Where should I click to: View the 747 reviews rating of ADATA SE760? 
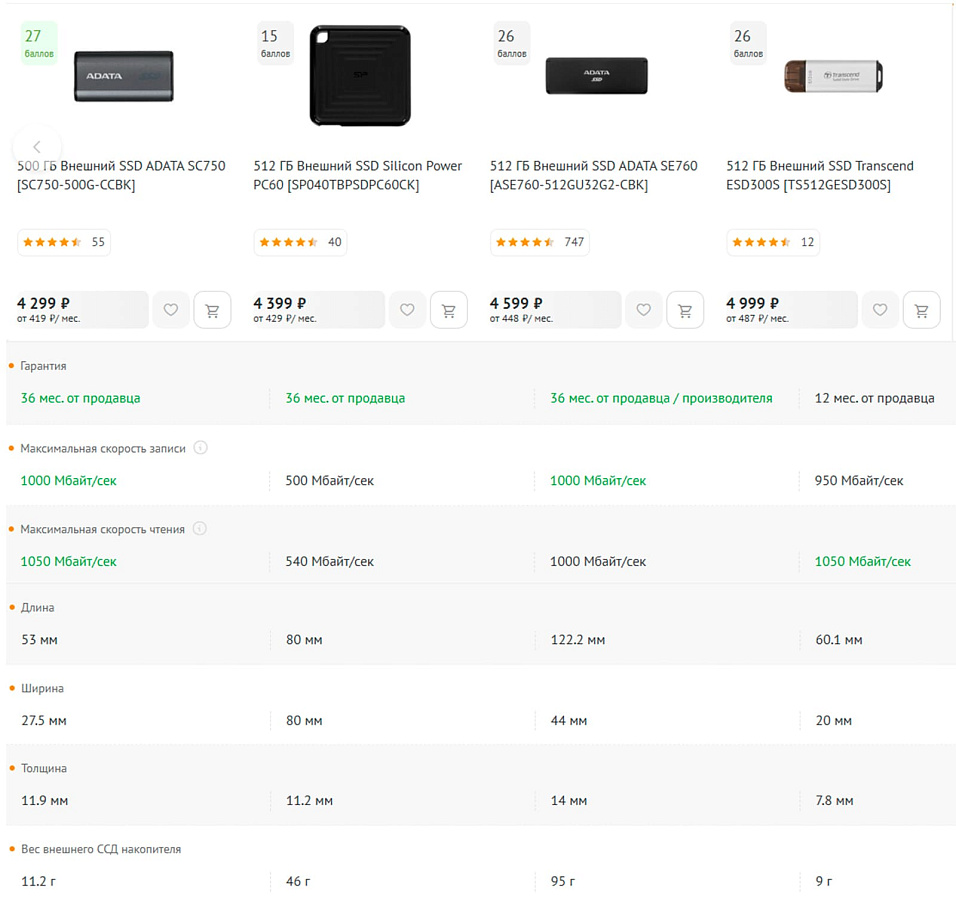coord(540,242)
